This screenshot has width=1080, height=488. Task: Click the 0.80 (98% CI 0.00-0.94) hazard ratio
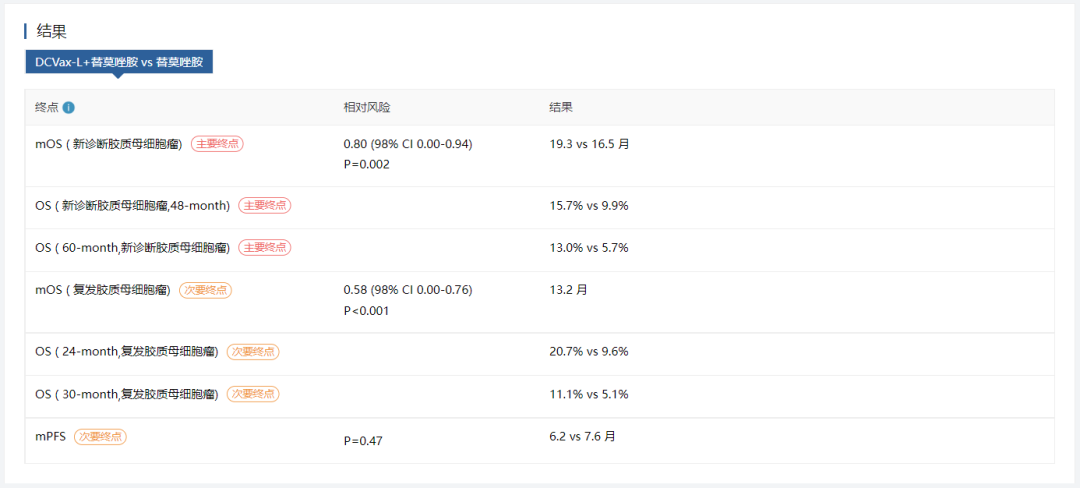click(x=408, y=145)
